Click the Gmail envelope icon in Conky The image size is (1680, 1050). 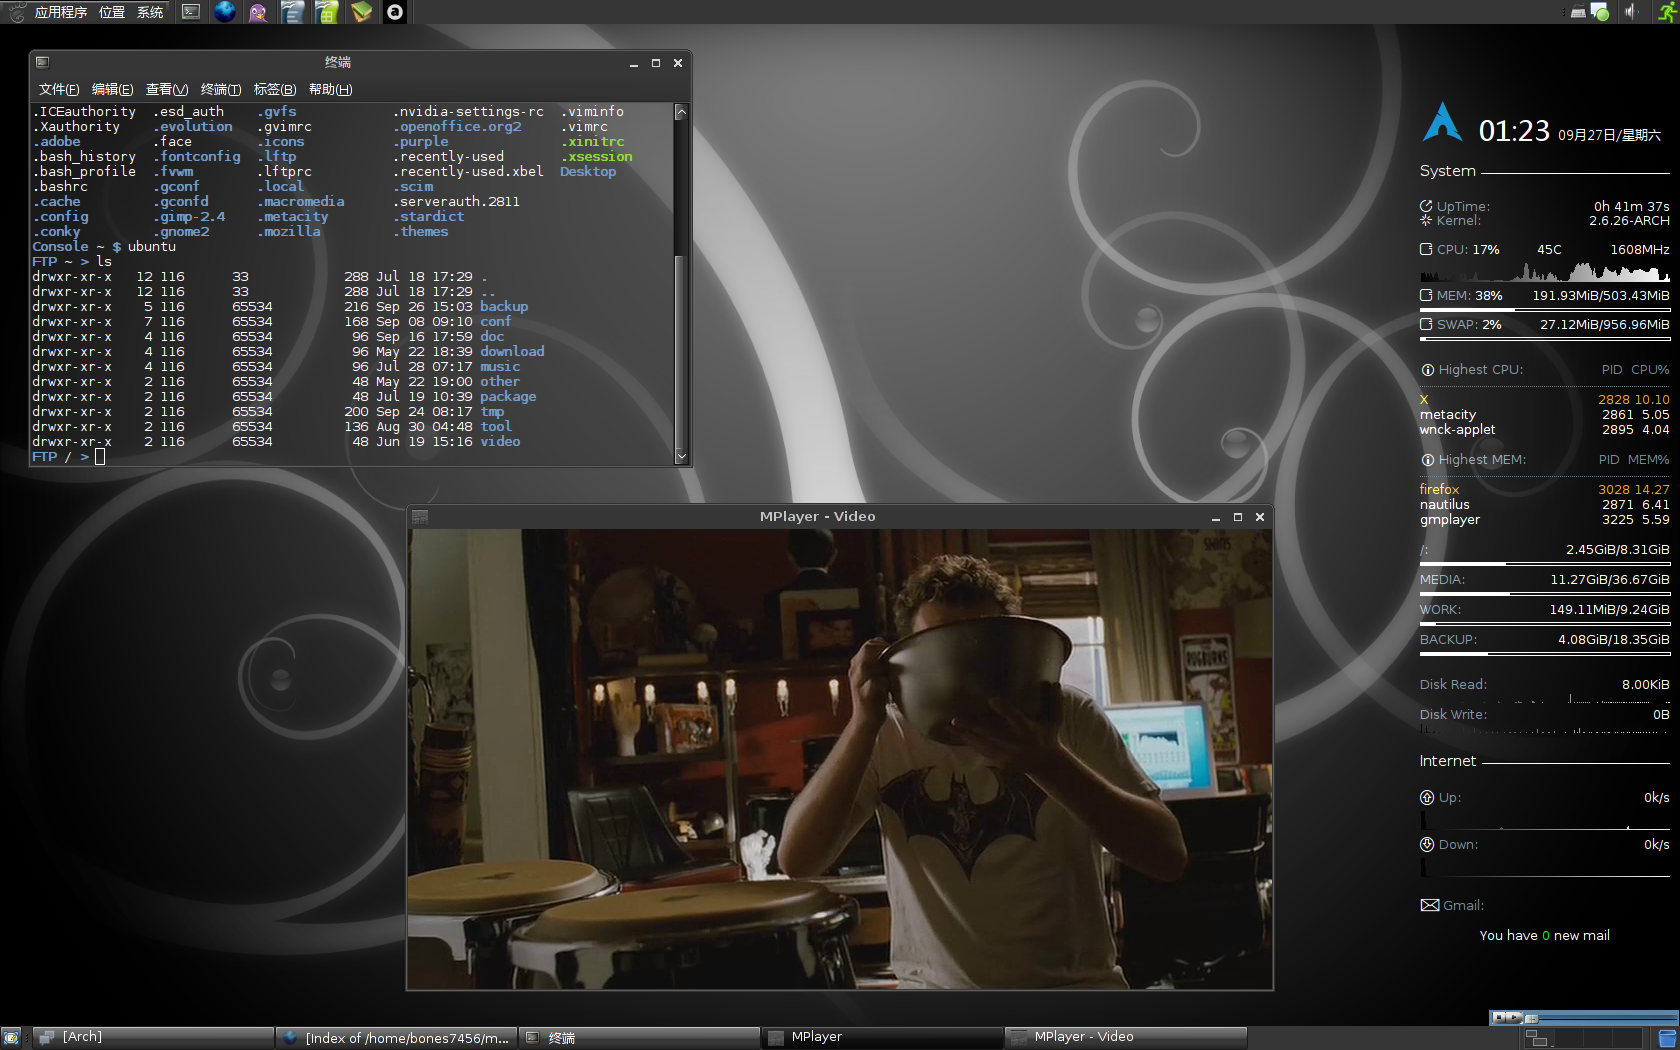coord(1430,905)
